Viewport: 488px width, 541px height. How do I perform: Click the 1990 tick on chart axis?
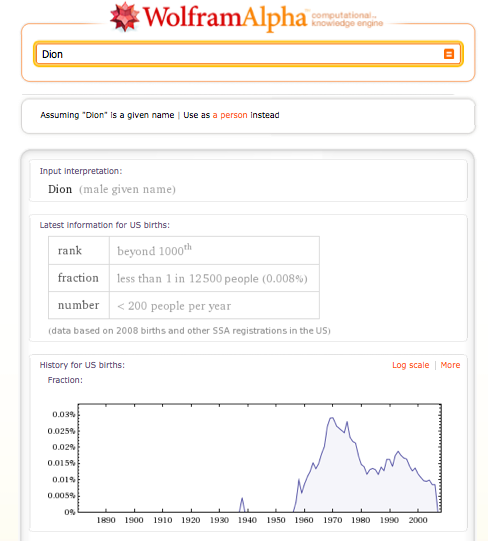coord(389,520)
